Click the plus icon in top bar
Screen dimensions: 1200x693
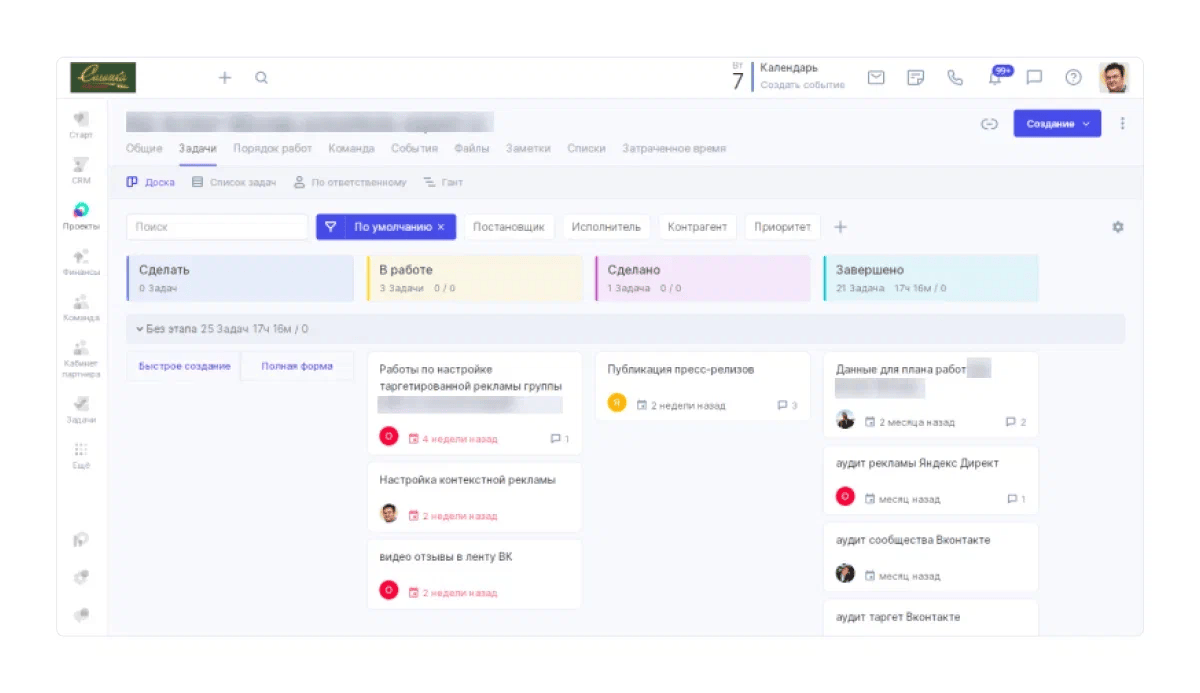(x=225, y=78)
